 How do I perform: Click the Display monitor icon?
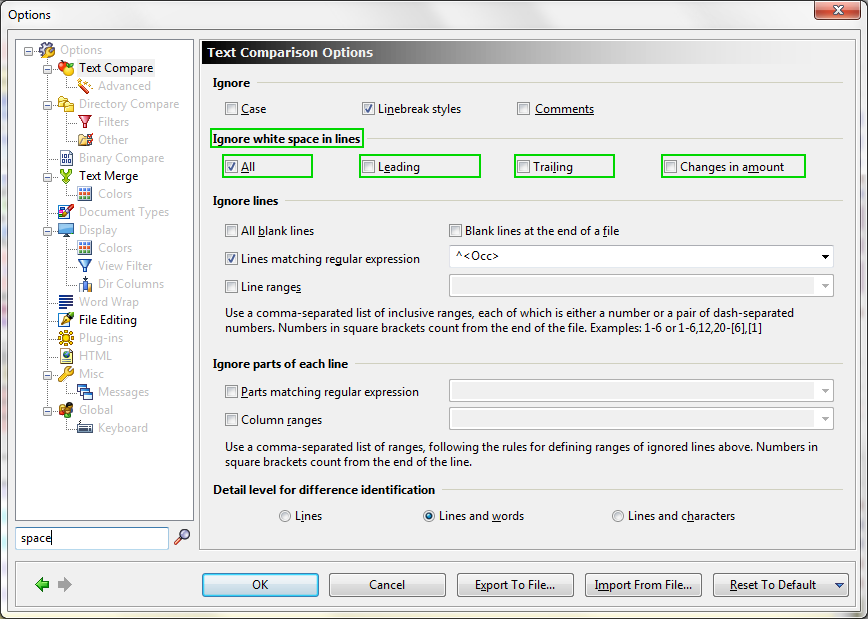(x=66, y=230)
